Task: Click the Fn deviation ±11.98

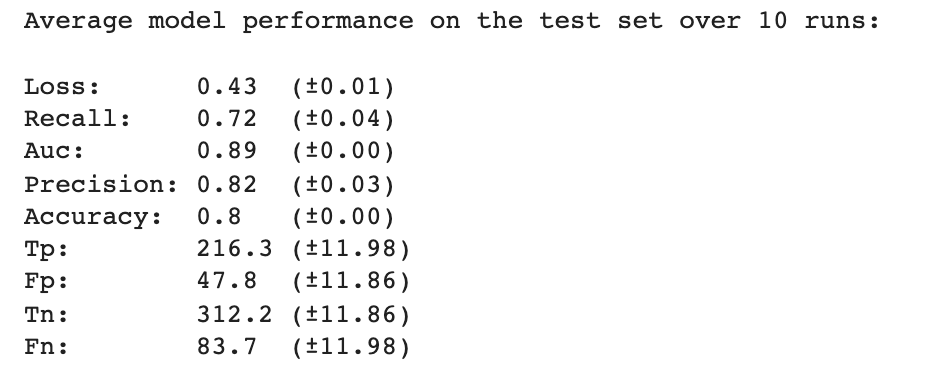Action: 351,347
